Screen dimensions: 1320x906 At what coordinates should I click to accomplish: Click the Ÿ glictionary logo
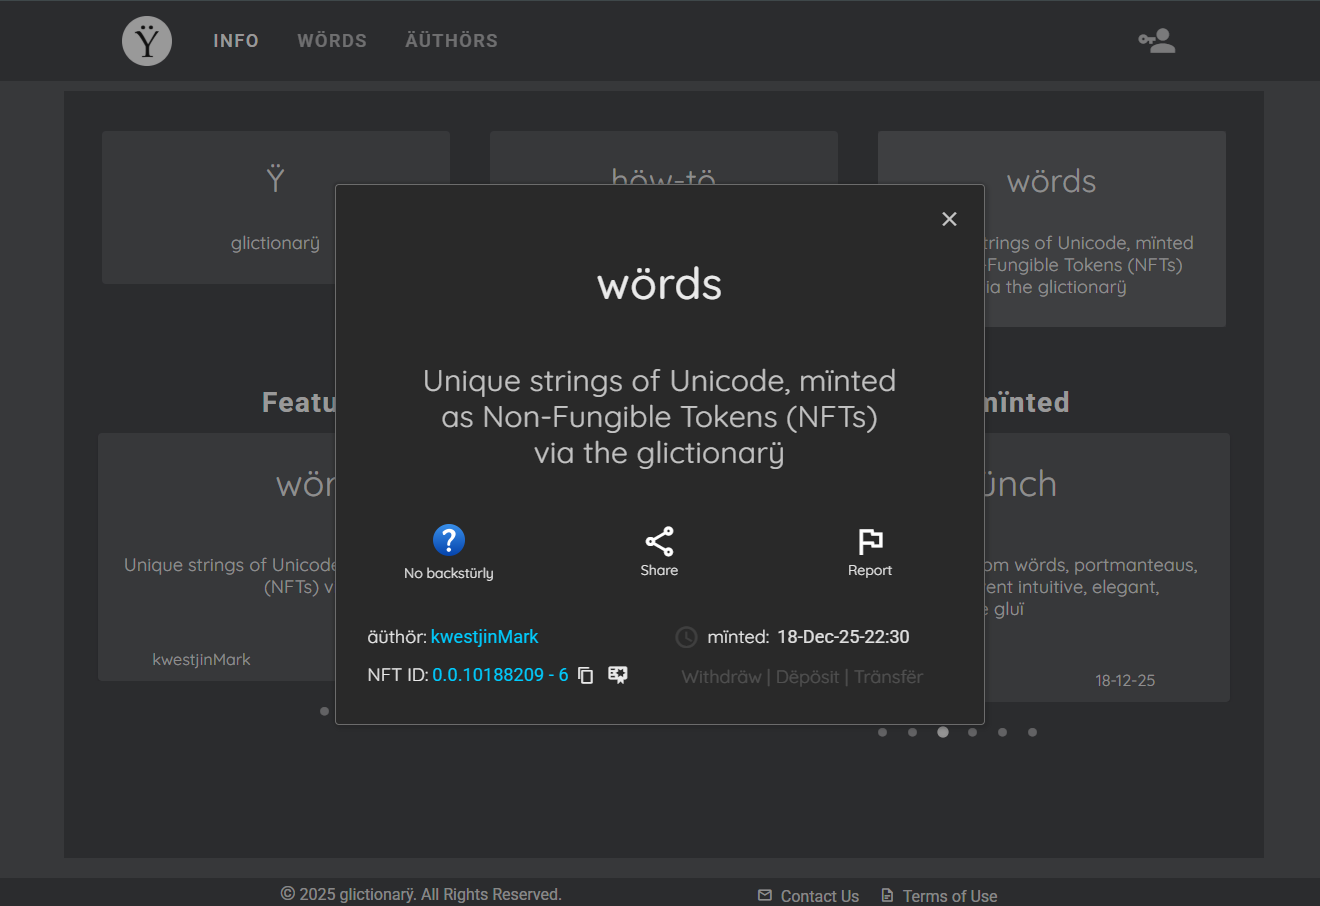coord(147,41)
